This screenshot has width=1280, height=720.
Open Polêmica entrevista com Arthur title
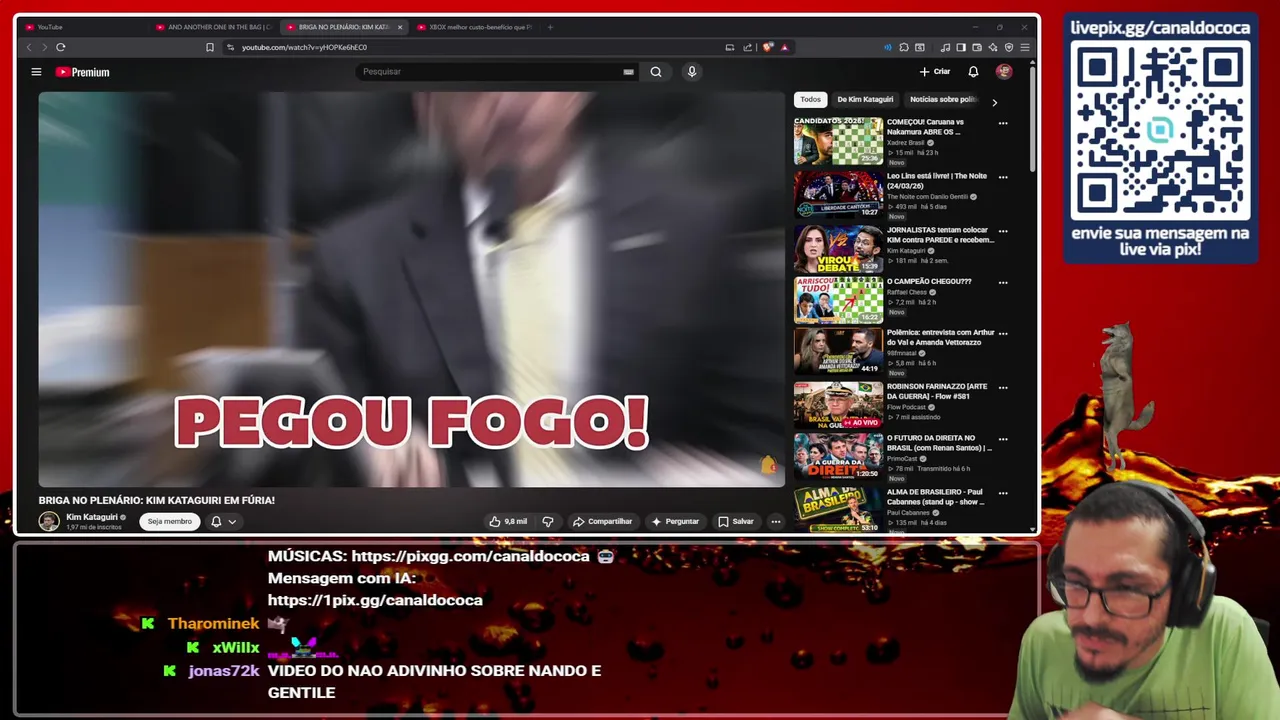tap(940, 337)
